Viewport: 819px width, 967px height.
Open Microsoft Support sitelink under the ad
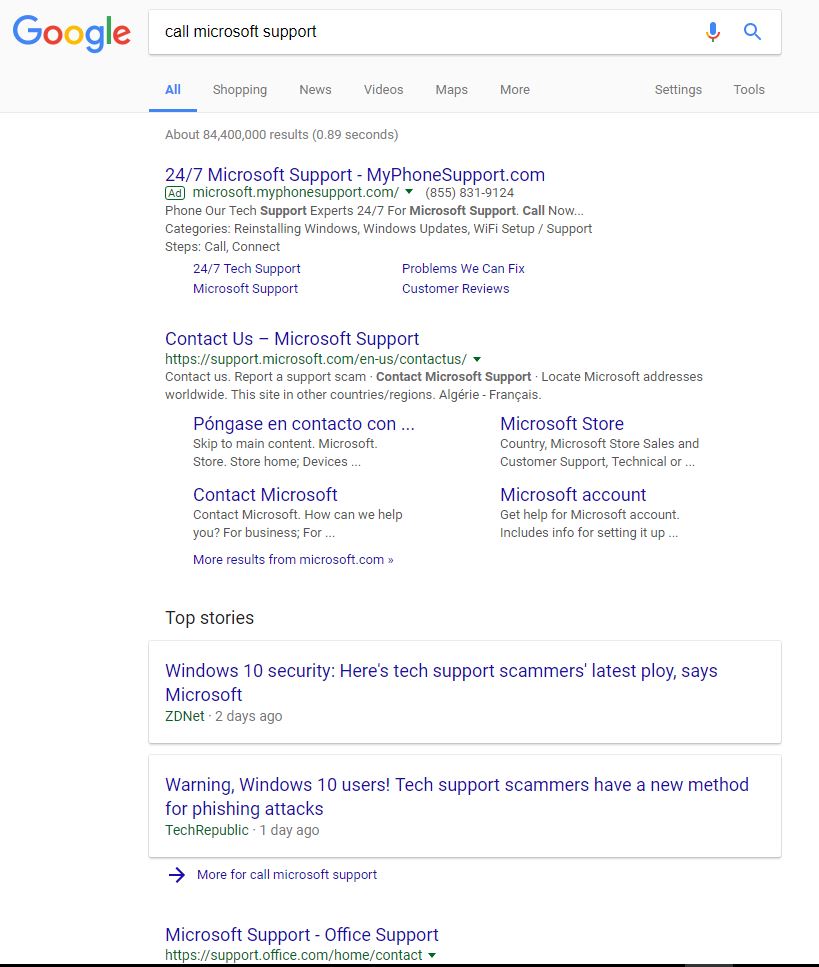click(x=245, y=289)
